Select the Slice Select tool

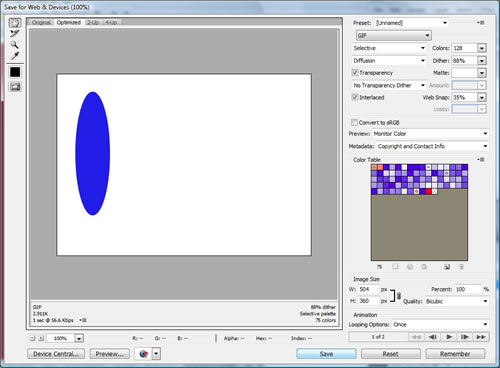click(x=15, y=33)
